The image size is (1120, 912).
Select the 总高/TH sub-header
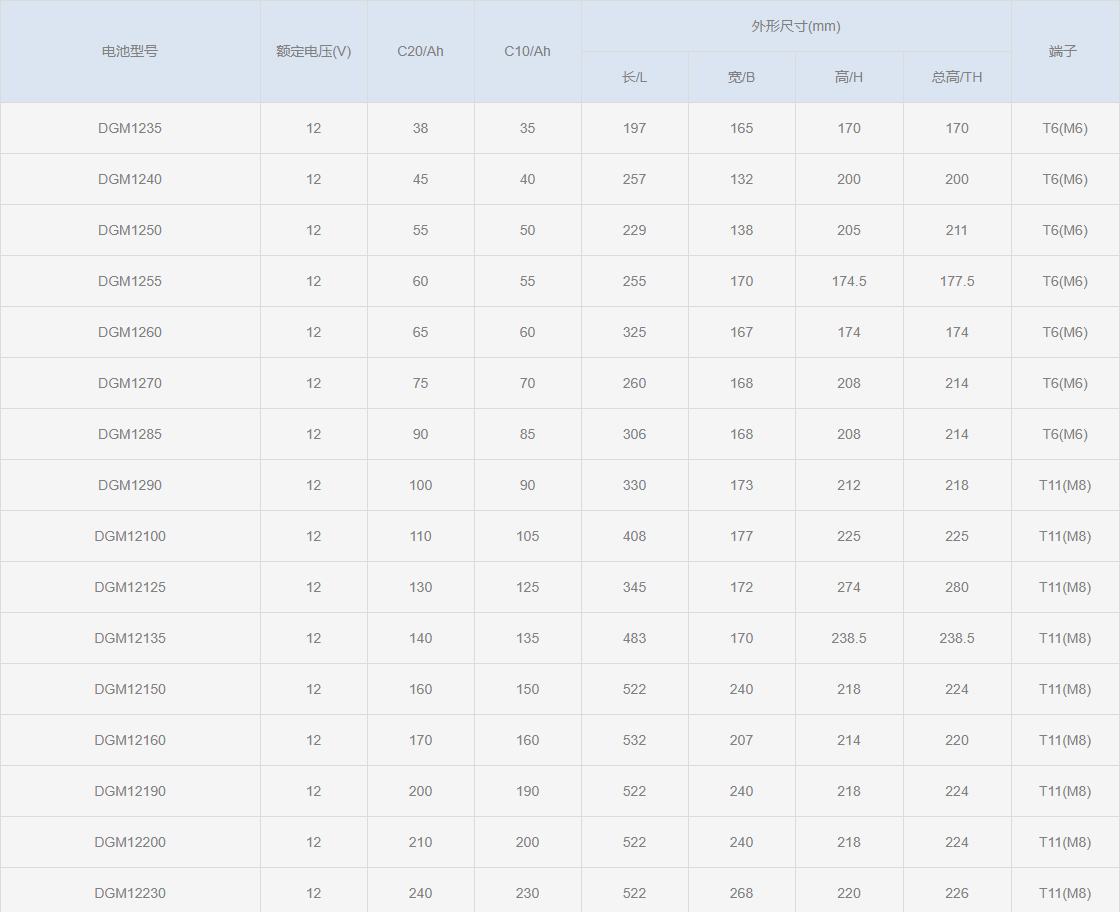957,77
